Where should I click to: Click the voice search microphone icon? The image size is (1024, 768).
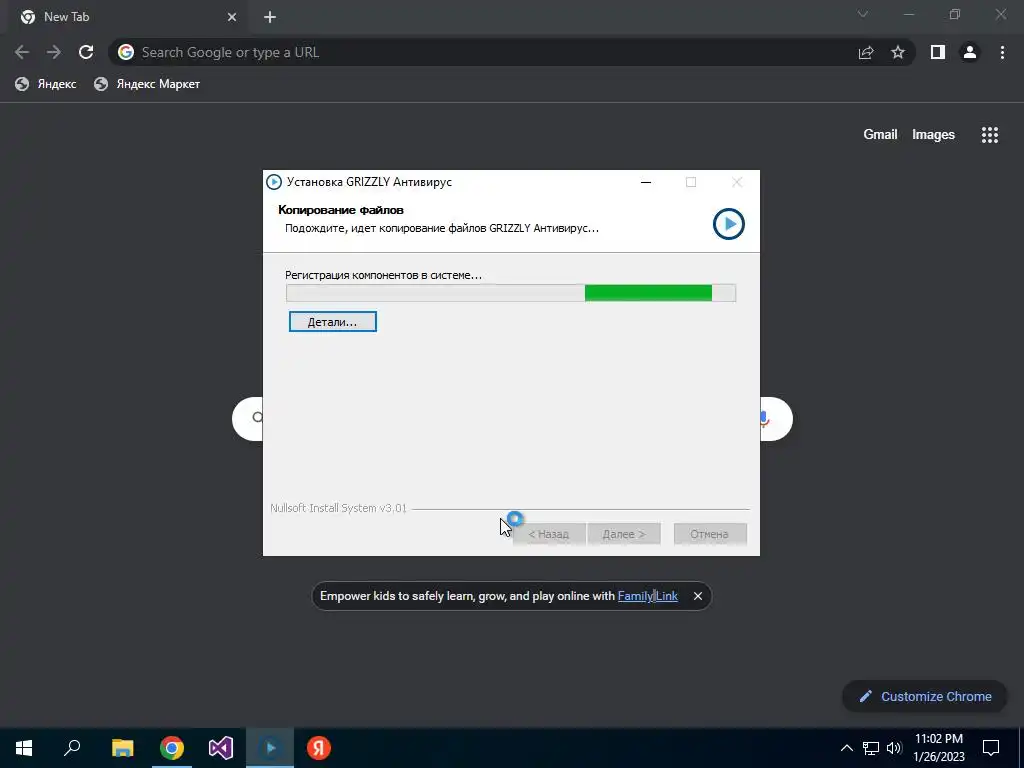(x=765, y=419)
